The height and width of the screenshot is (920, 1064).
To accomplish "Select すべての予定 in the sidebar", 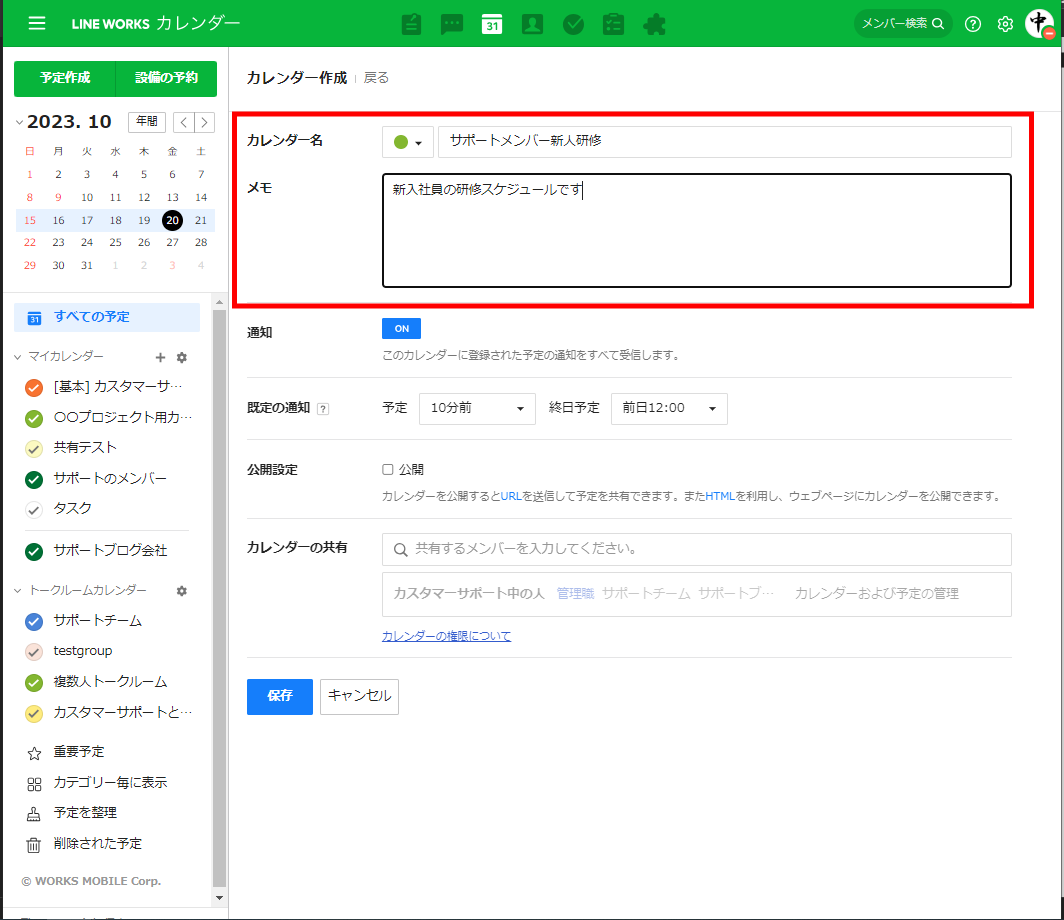I will pyautogui.click(x=91, y=317).
